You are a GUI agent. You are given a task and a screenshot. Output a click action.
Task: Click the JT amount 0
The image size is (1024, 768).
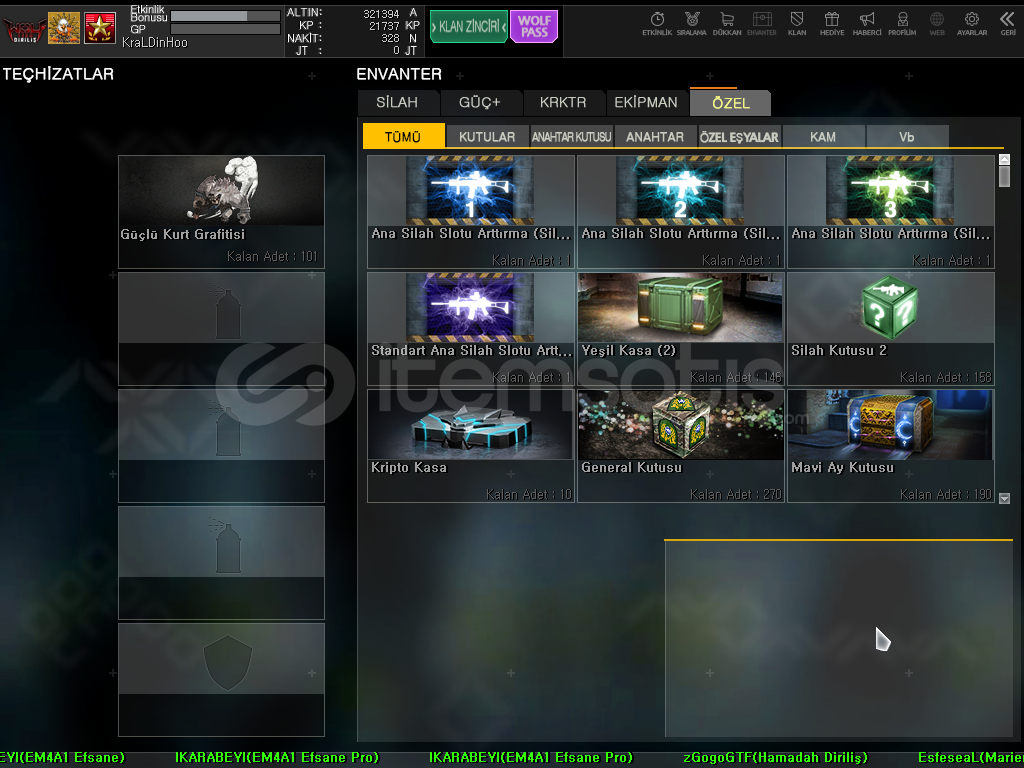[396, 50]
